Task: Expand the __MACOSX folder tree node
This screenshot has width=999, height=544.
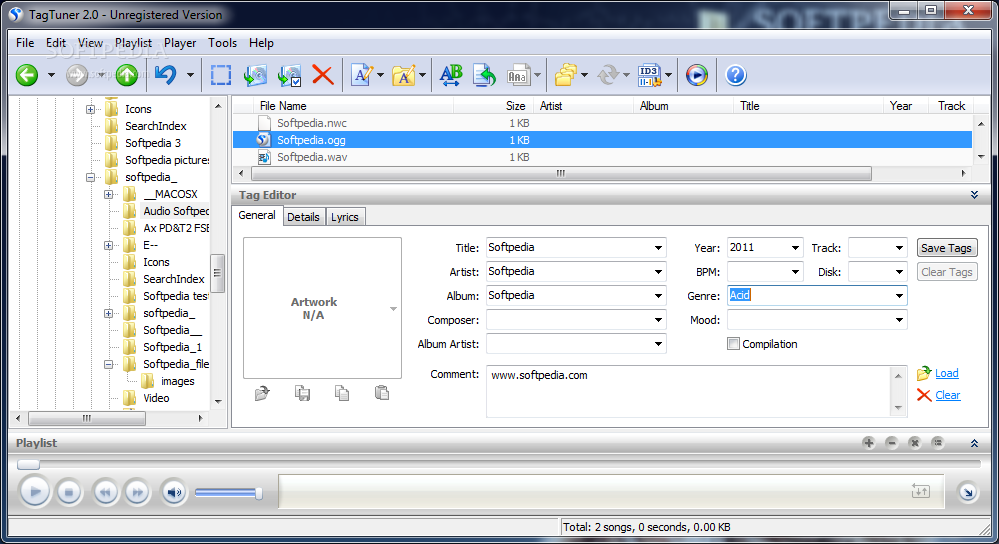Action: [x=109, y=194]
